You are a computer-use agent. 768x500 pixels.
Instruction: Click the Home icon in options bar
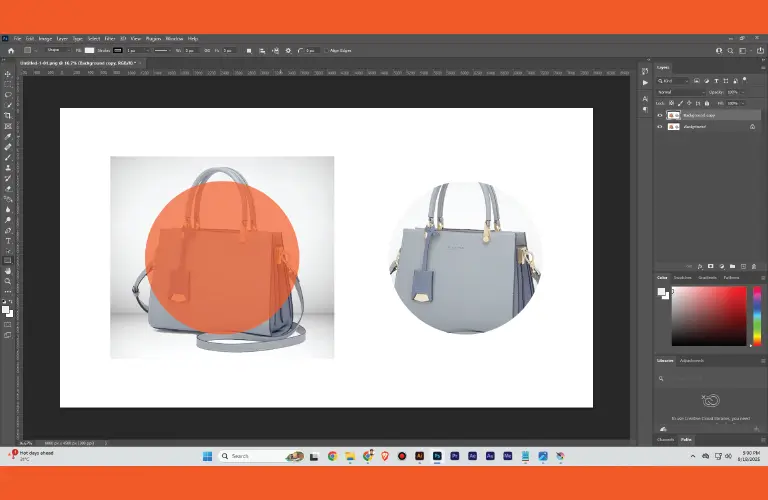[11, 50]
